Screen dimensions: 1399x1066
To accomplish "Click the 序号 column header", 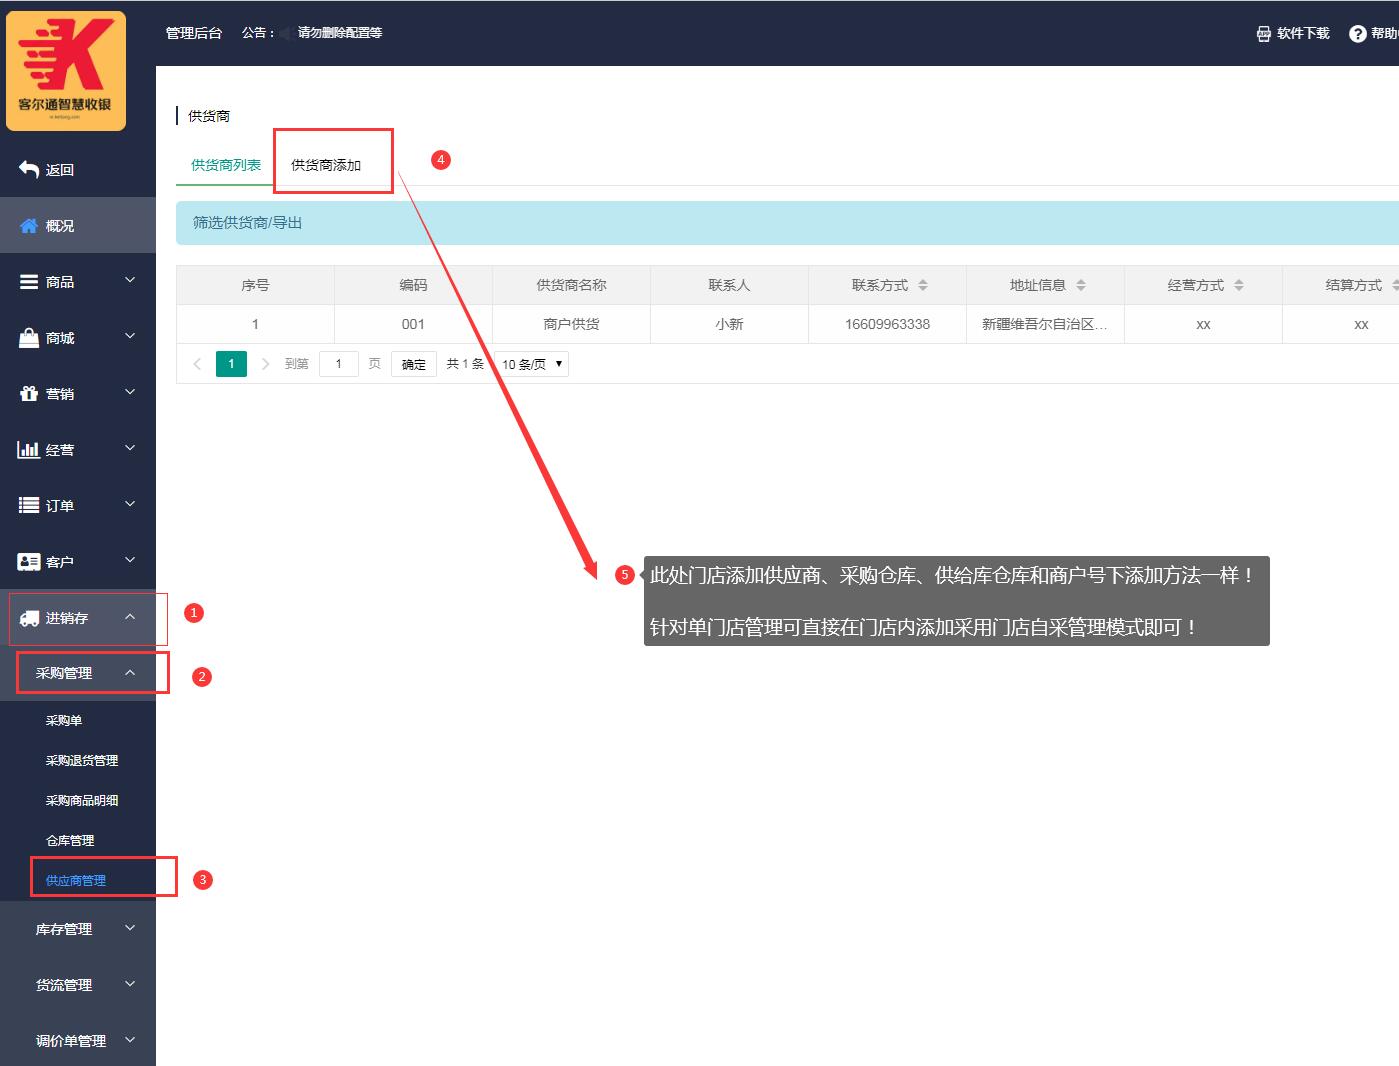I will click(x=255, y=285).
